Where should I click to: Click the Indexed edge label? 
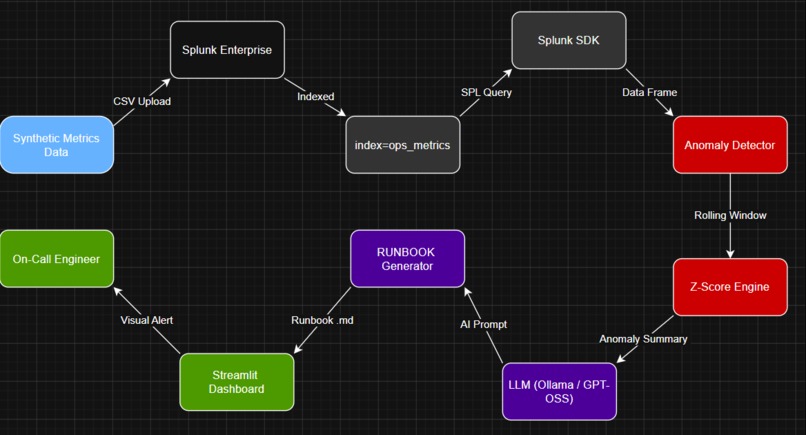point(316,97)
